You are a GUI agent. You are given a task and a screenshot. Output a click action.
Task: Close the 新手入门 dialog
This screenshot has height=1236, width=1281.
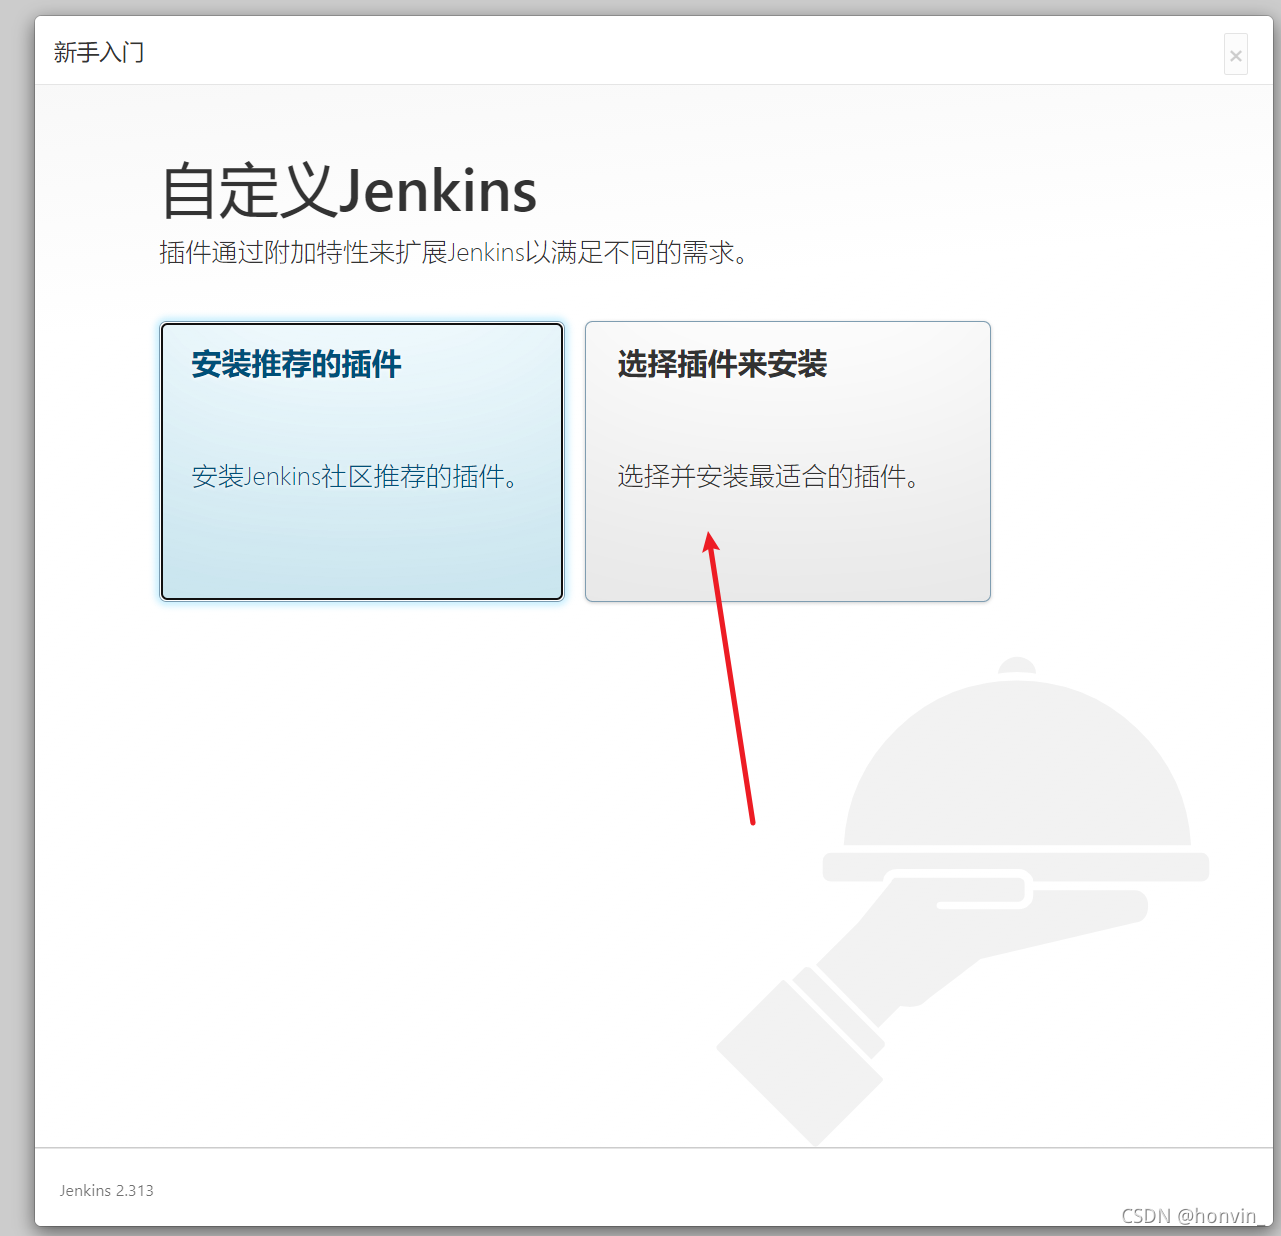1236,55
